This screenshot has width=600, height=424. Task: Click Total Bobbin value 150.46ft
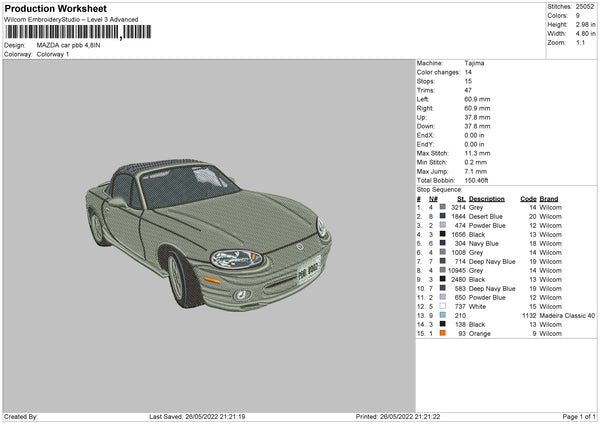476,180
